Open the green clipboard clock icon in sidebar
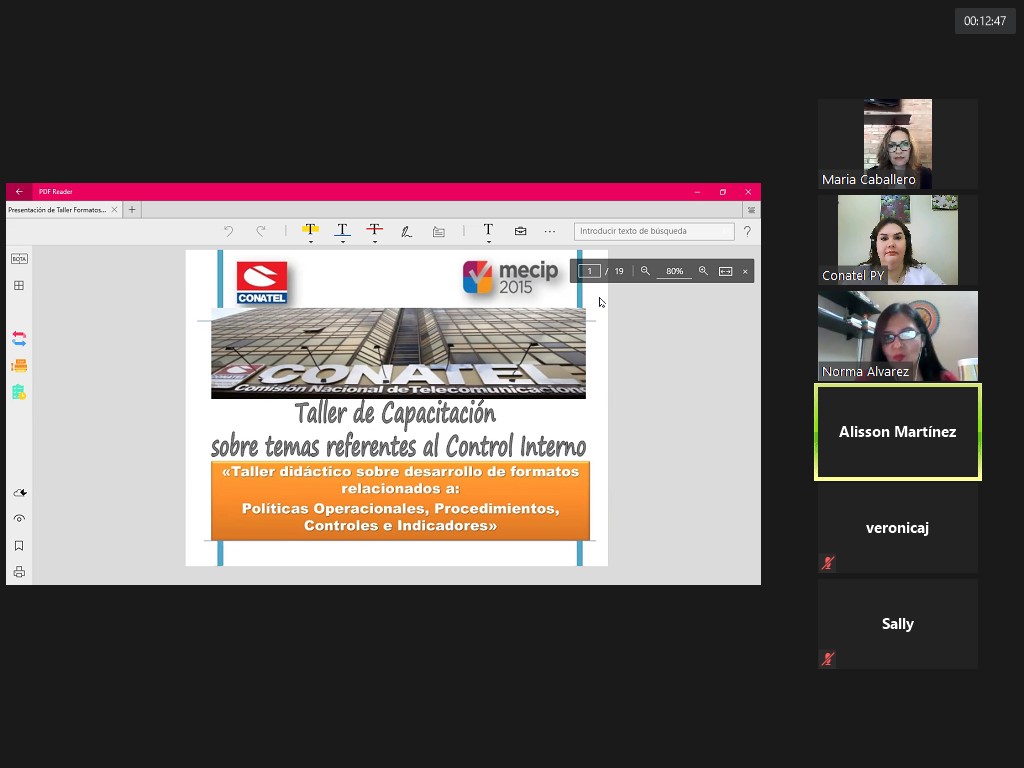1024x768 pixels. 19,392
